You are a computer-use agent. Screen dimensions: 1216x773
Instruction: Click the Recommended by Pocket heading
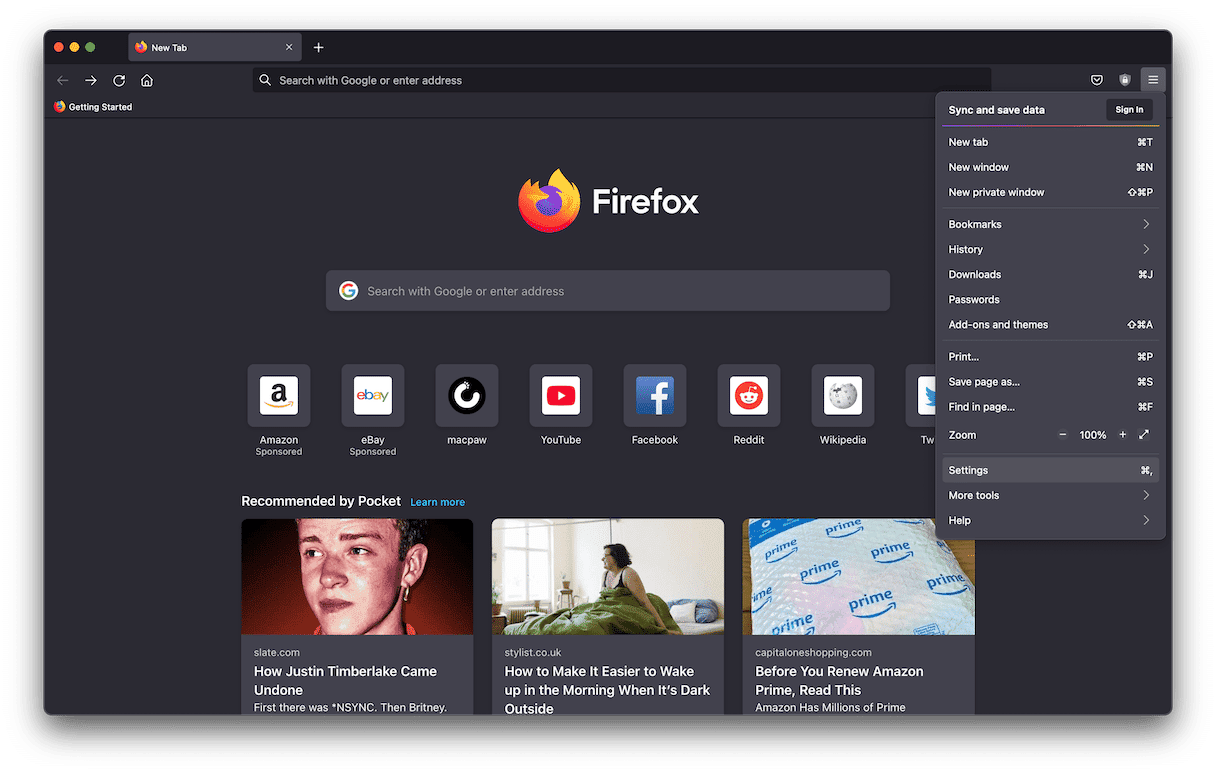321,501
